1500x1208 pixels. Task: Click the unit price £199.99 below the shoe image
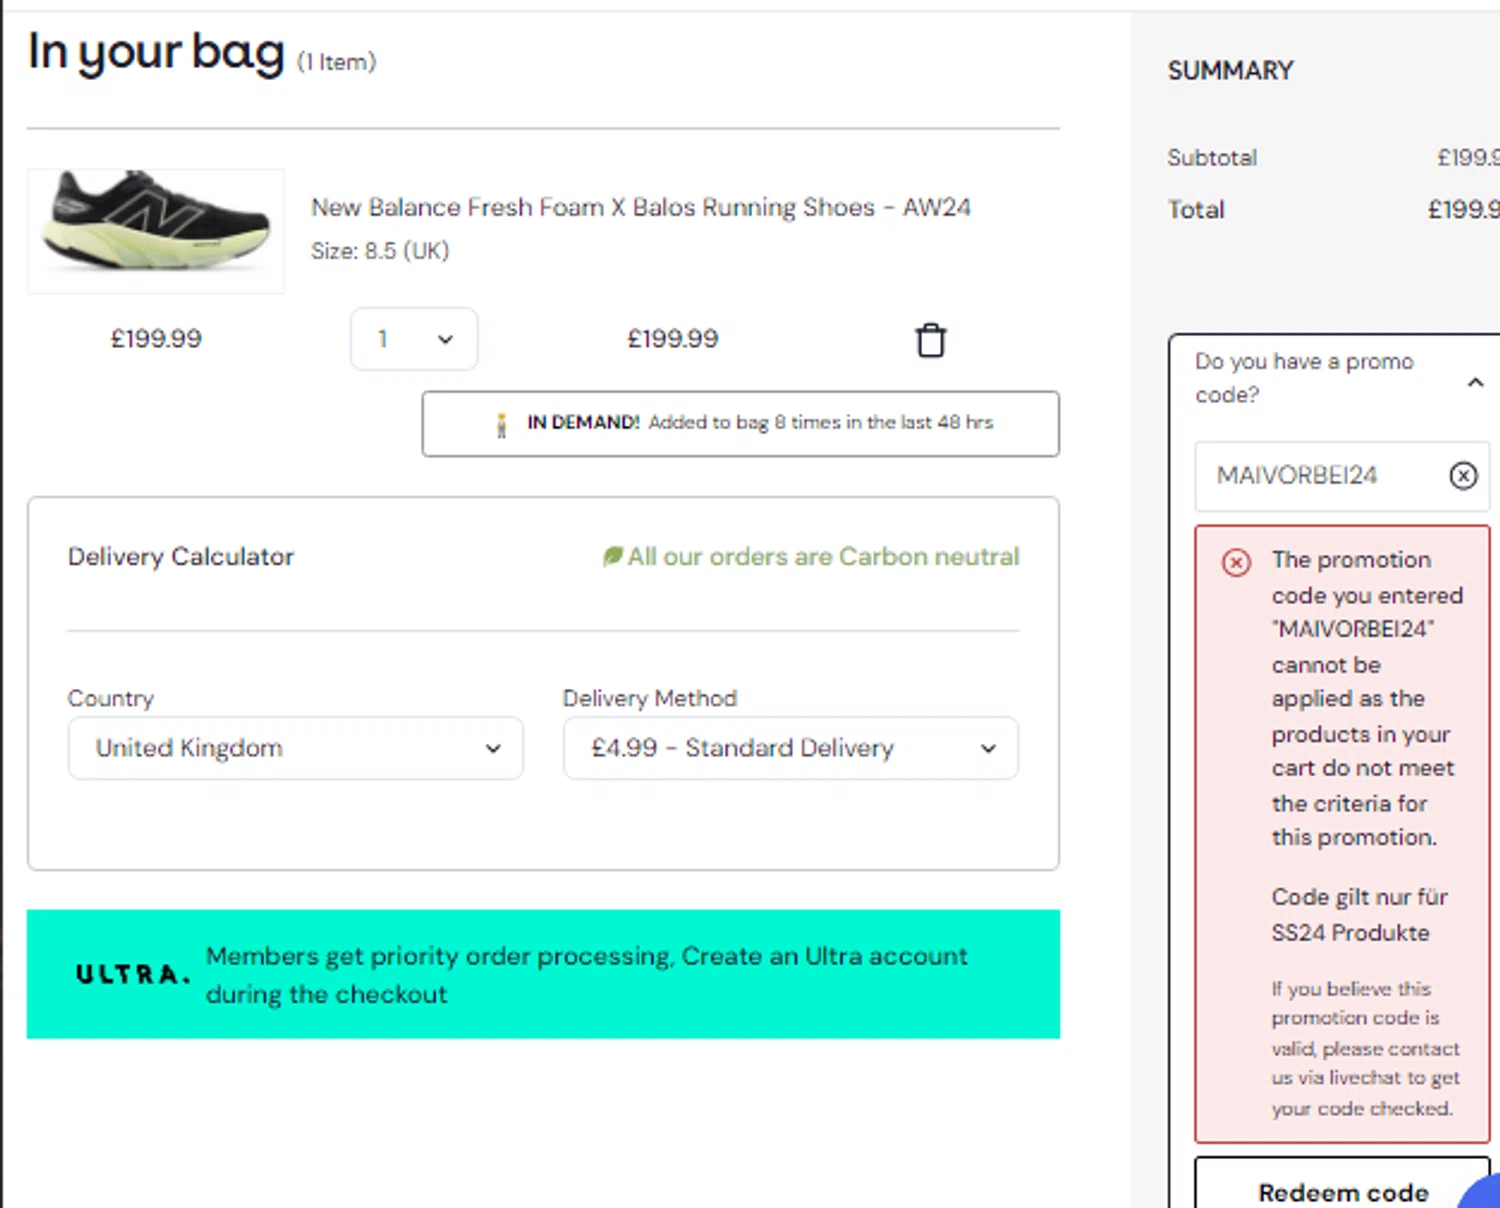[156, 339]
